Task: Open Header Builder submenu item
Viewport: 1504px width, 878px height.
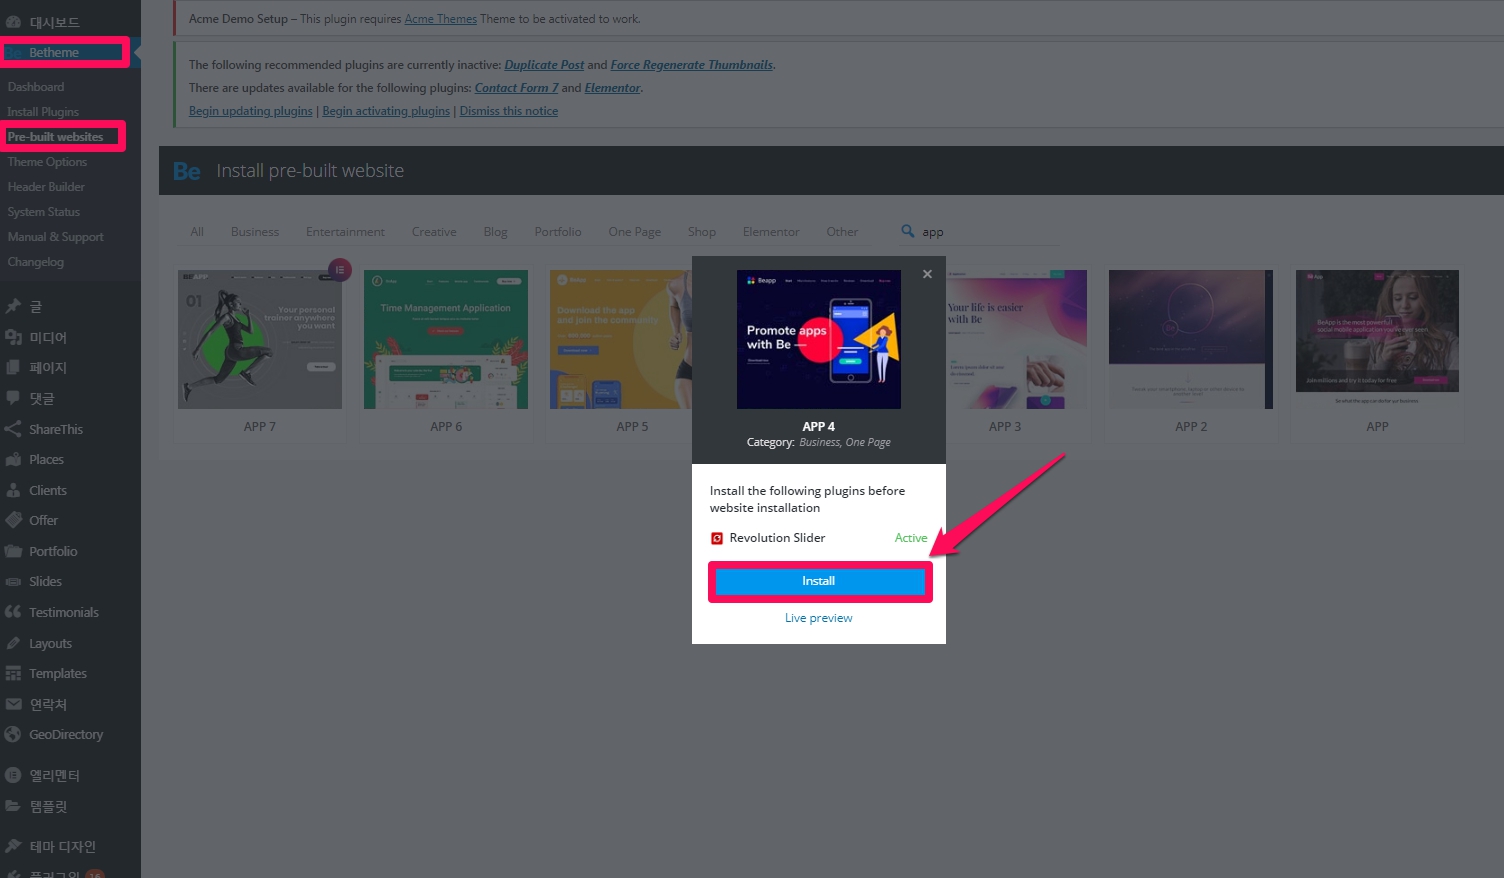Action: pyautogui.click(x=46, y=187)
